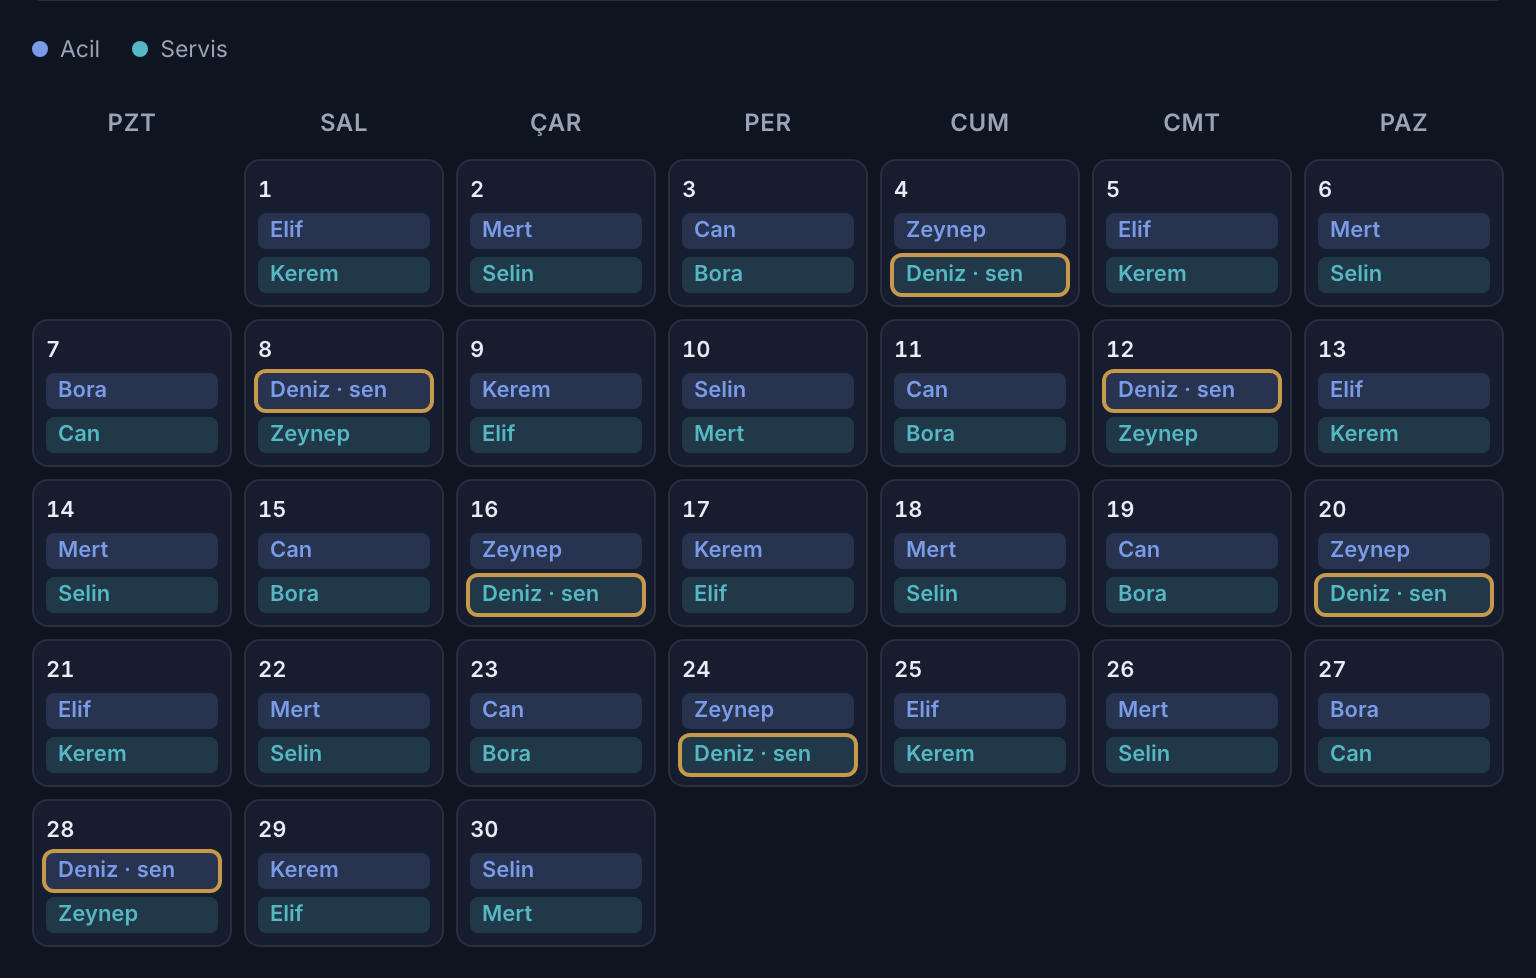Open Mert's Acil shift on day 26
Image resolution: width=1536 pixels, height=978 pixels.
[1192, 710]
